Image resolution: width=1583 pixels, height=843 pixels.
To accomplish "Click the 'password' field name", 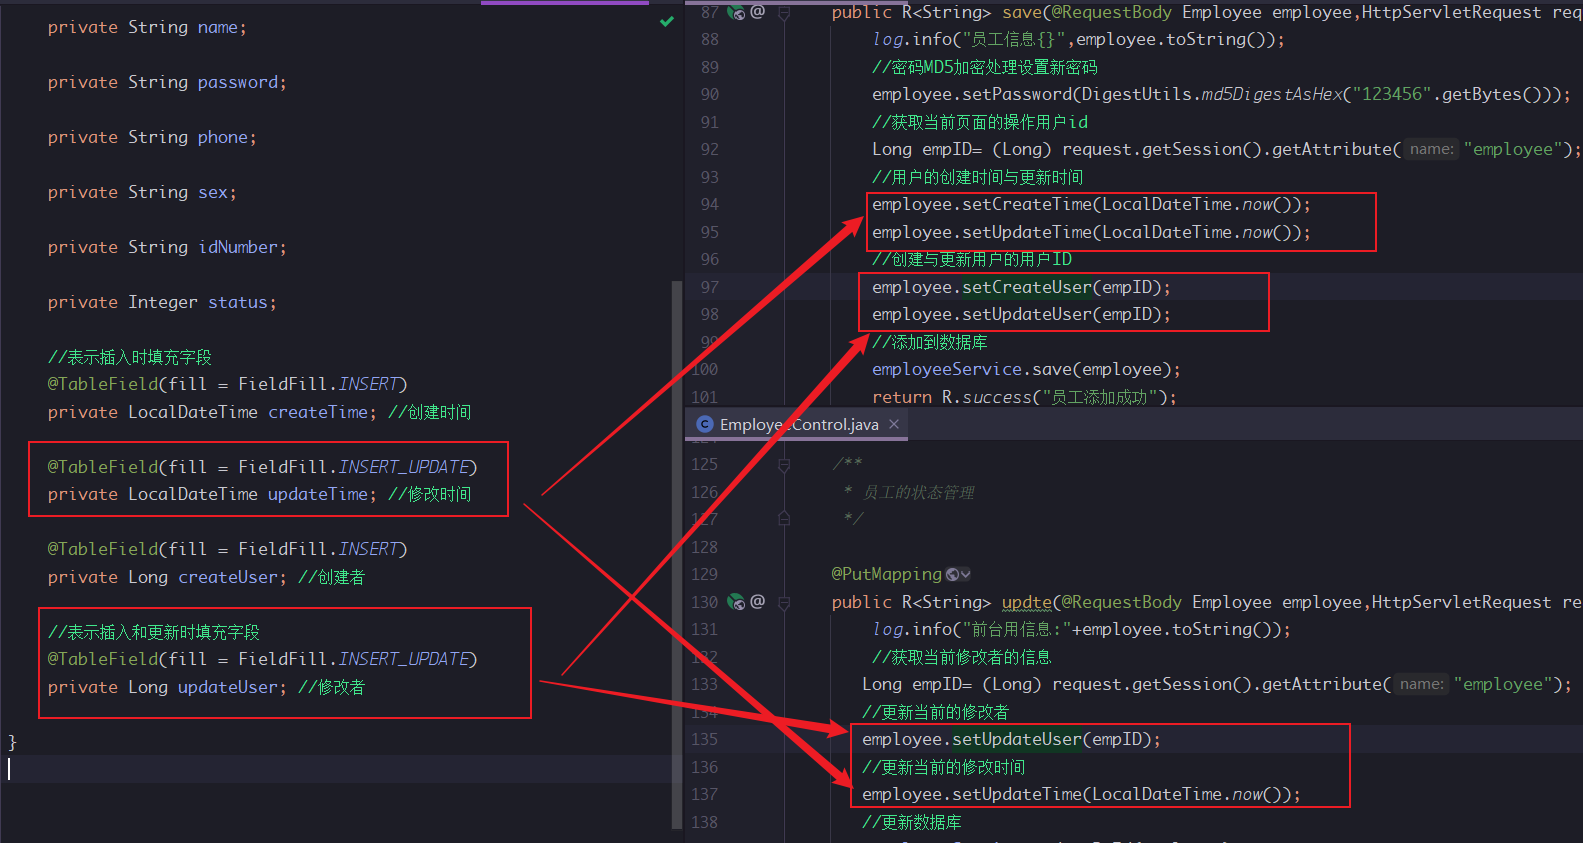I will pyautogui.click(x=238, y=82).
